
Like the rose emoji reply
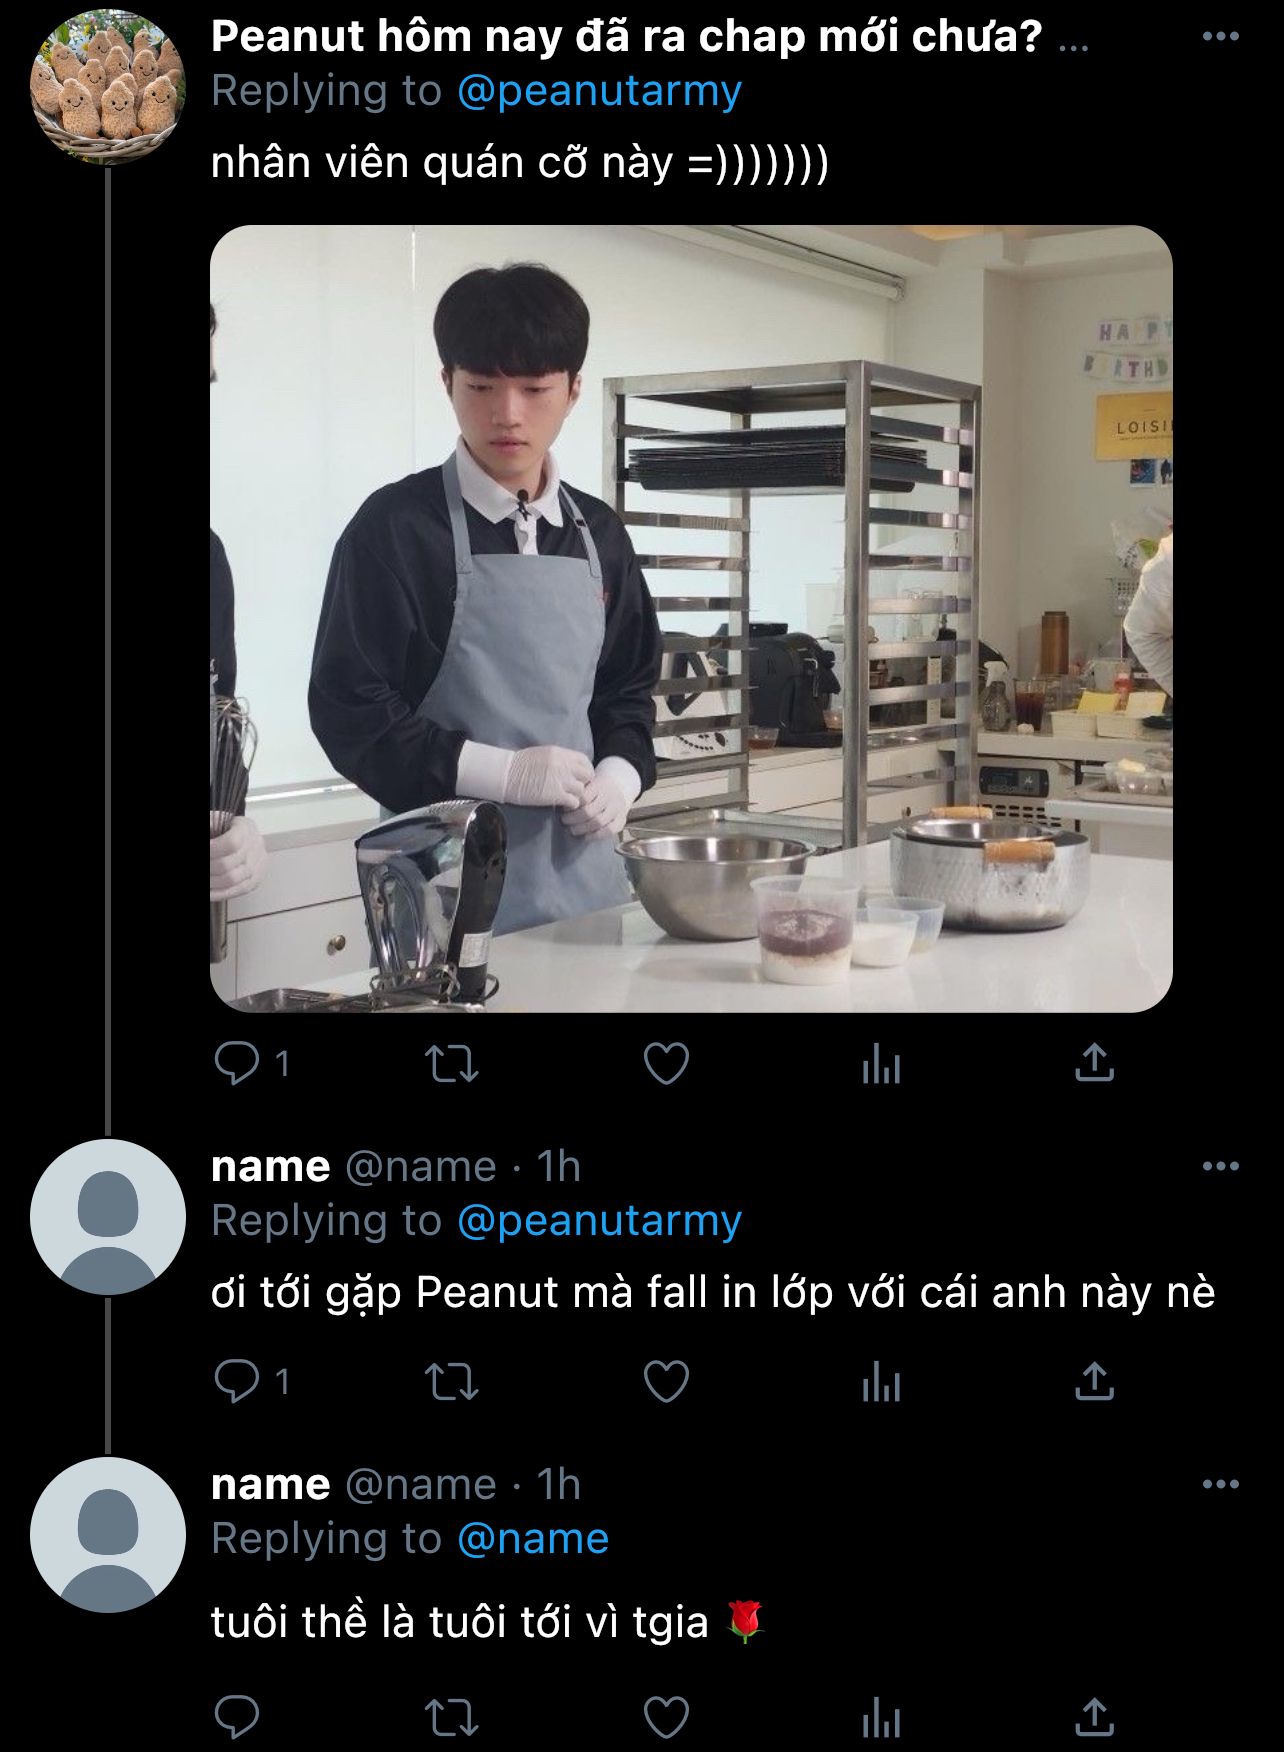point(666,1718)
